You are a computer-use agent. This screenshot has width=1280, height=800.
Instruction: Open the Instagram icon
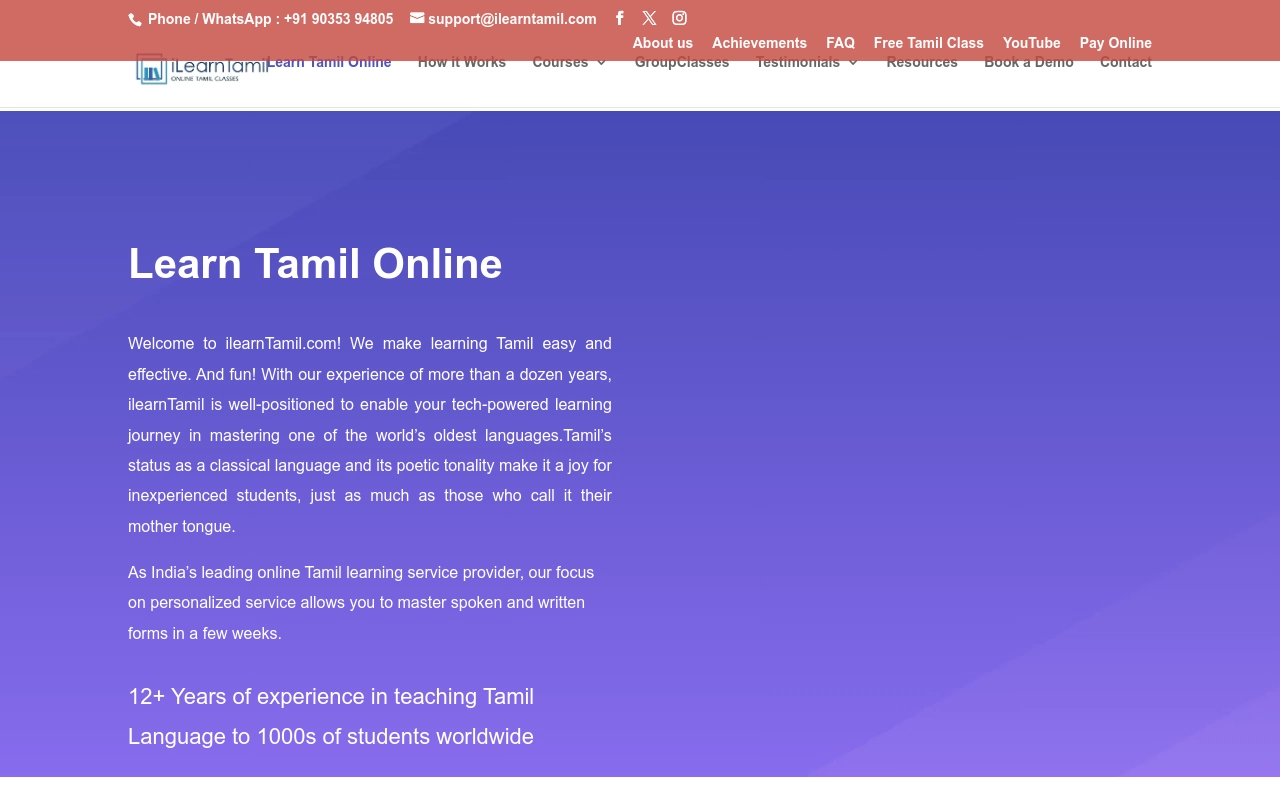(680, 18)
